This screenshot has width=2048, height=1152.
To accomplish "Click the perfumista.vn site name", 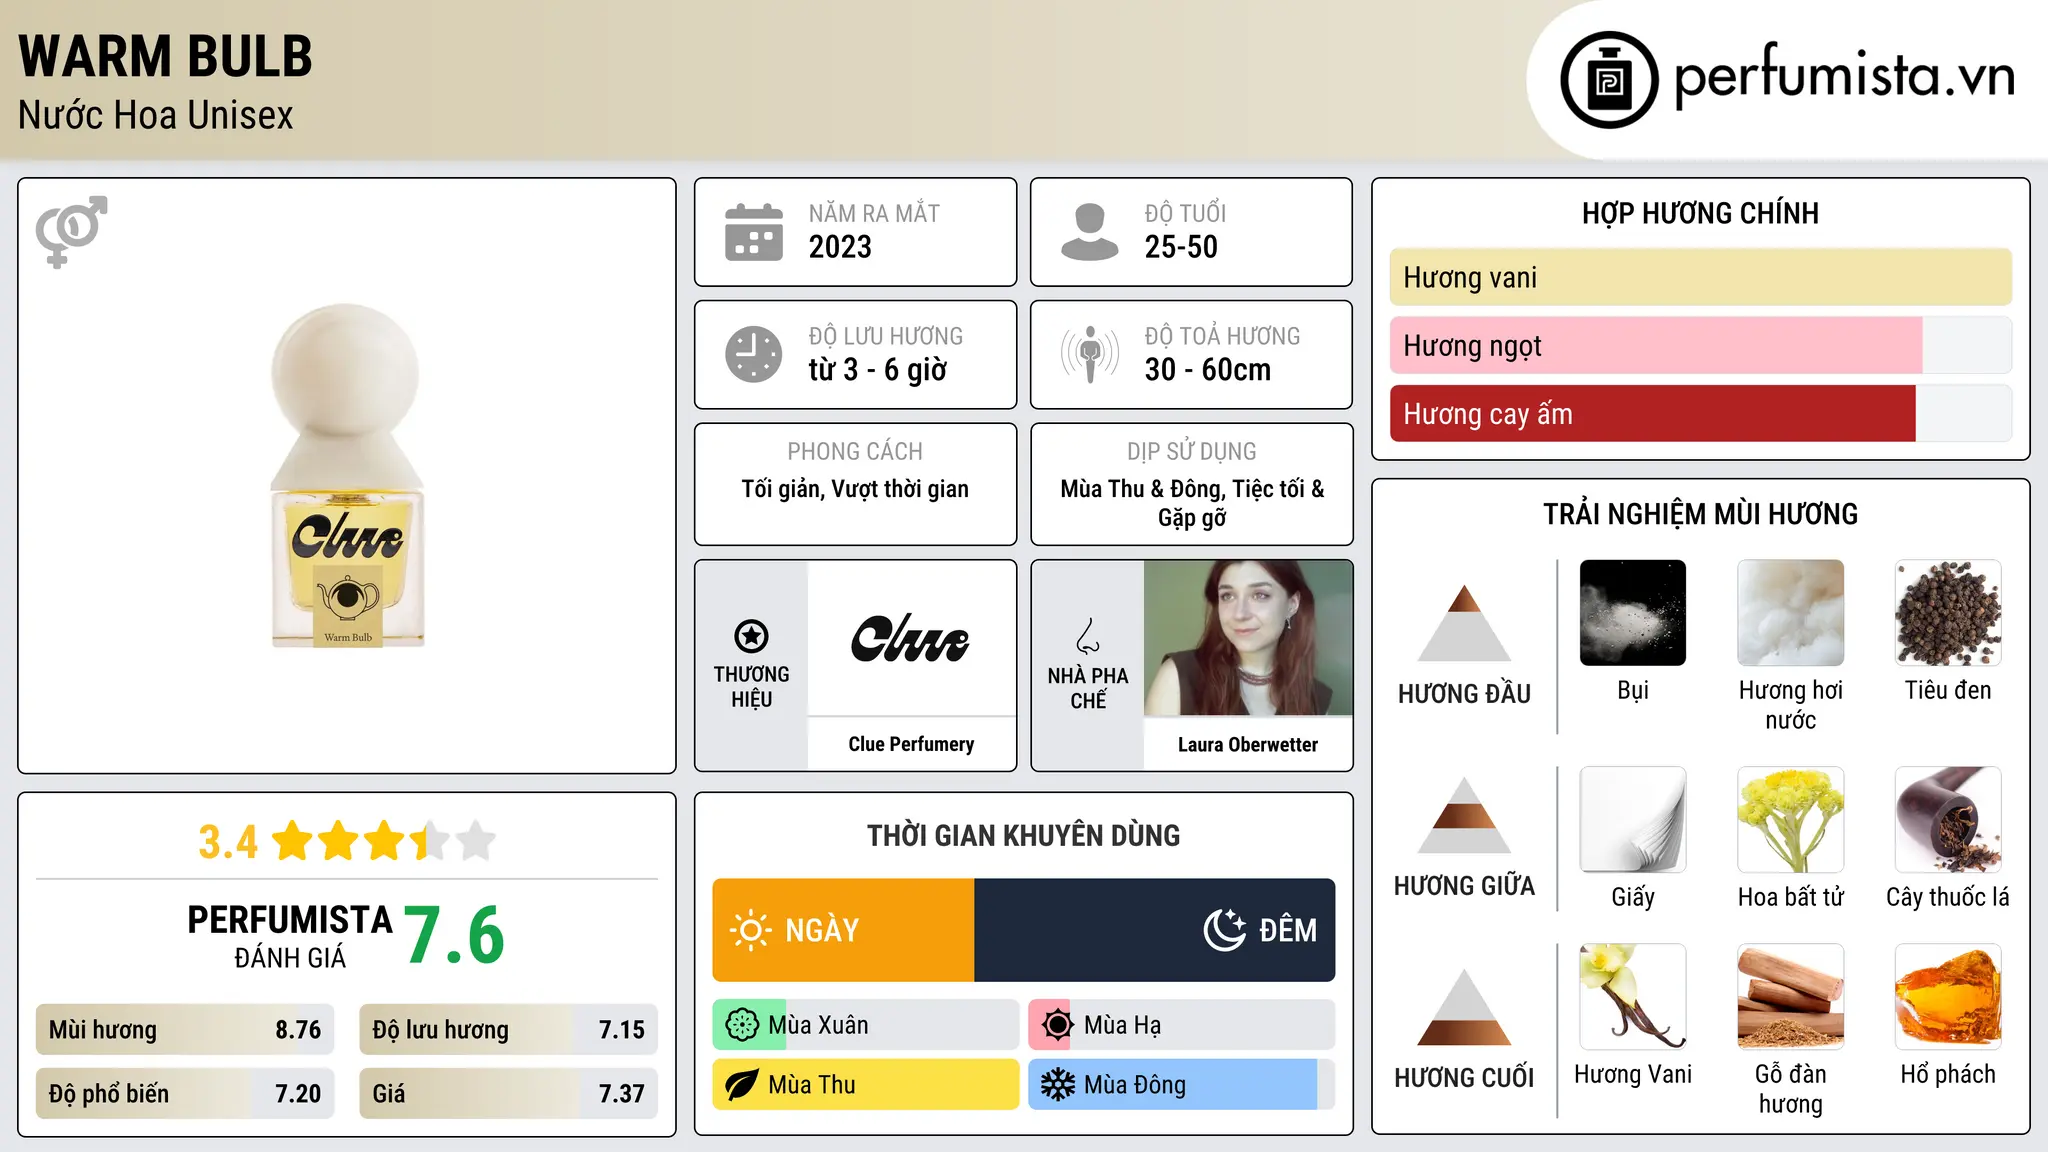I will (1844, 76).
